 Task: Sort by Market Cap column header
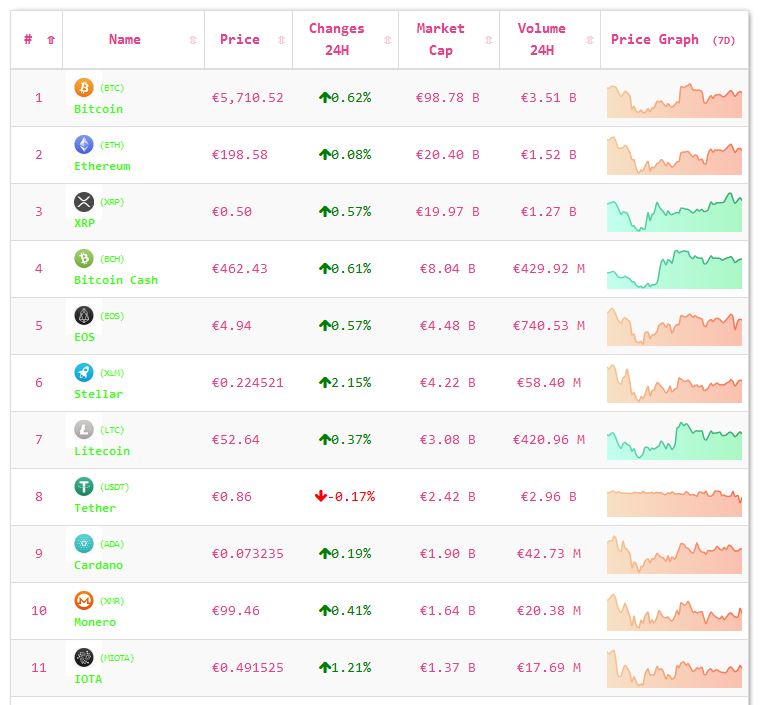click(x=441, y=40)
